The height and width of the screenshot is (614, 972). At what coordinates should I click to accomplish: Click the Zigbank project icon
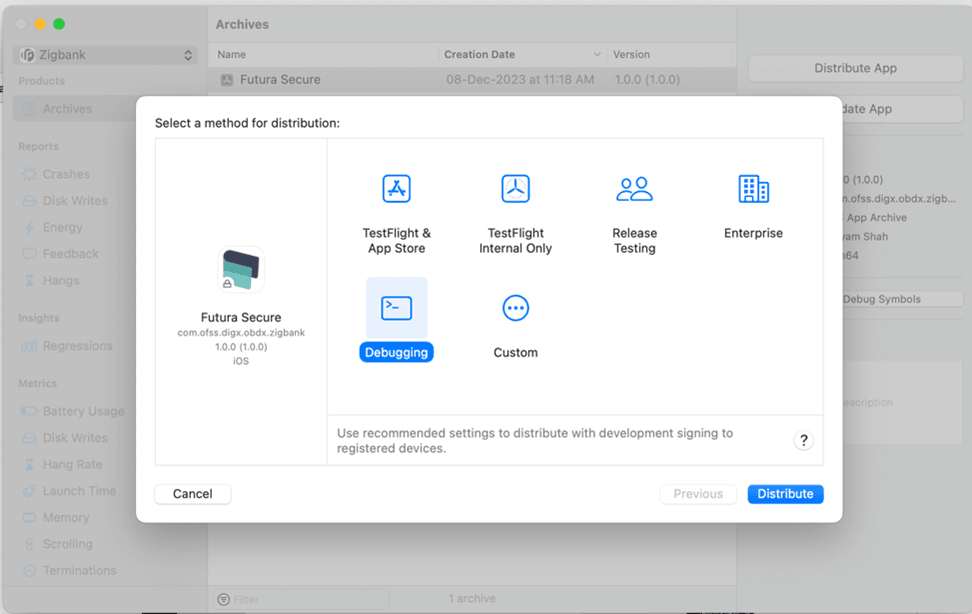tap(27, 55)
